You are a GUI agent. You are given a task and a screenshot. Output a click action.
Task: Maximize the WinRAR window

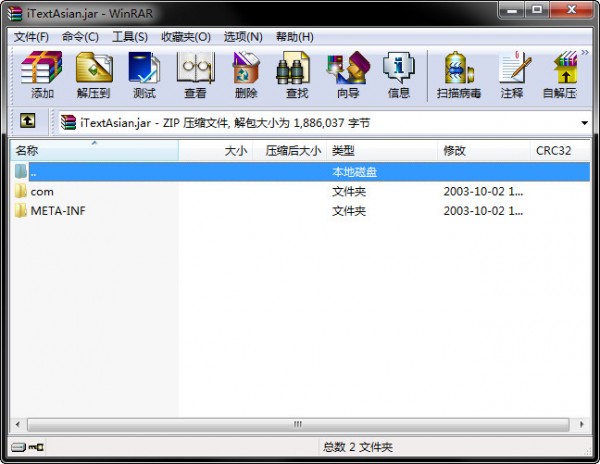coord(537,10)
